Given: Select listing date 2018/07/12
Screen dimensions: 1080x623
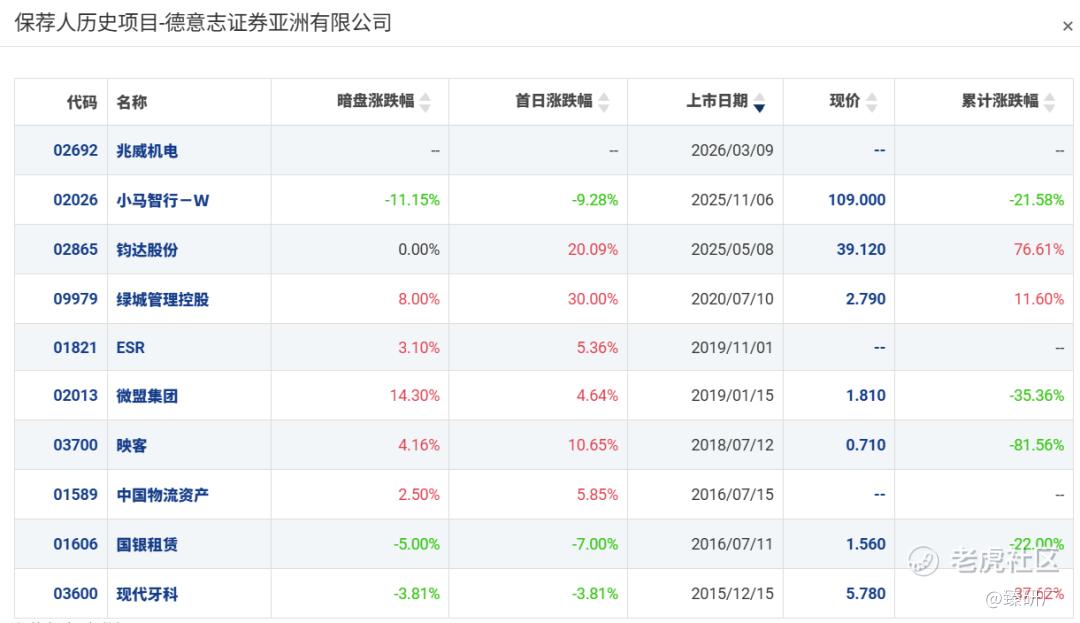Looking at the screenshot, I should 732,445.
